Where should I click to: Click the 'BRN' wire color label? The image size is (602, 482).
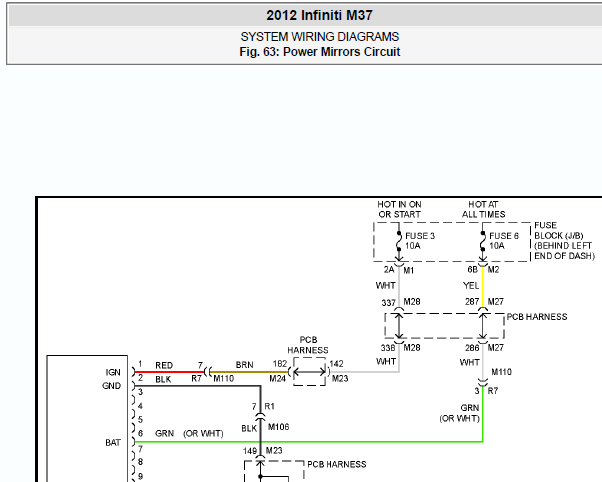pyautogui.click(x=245, y=365)
